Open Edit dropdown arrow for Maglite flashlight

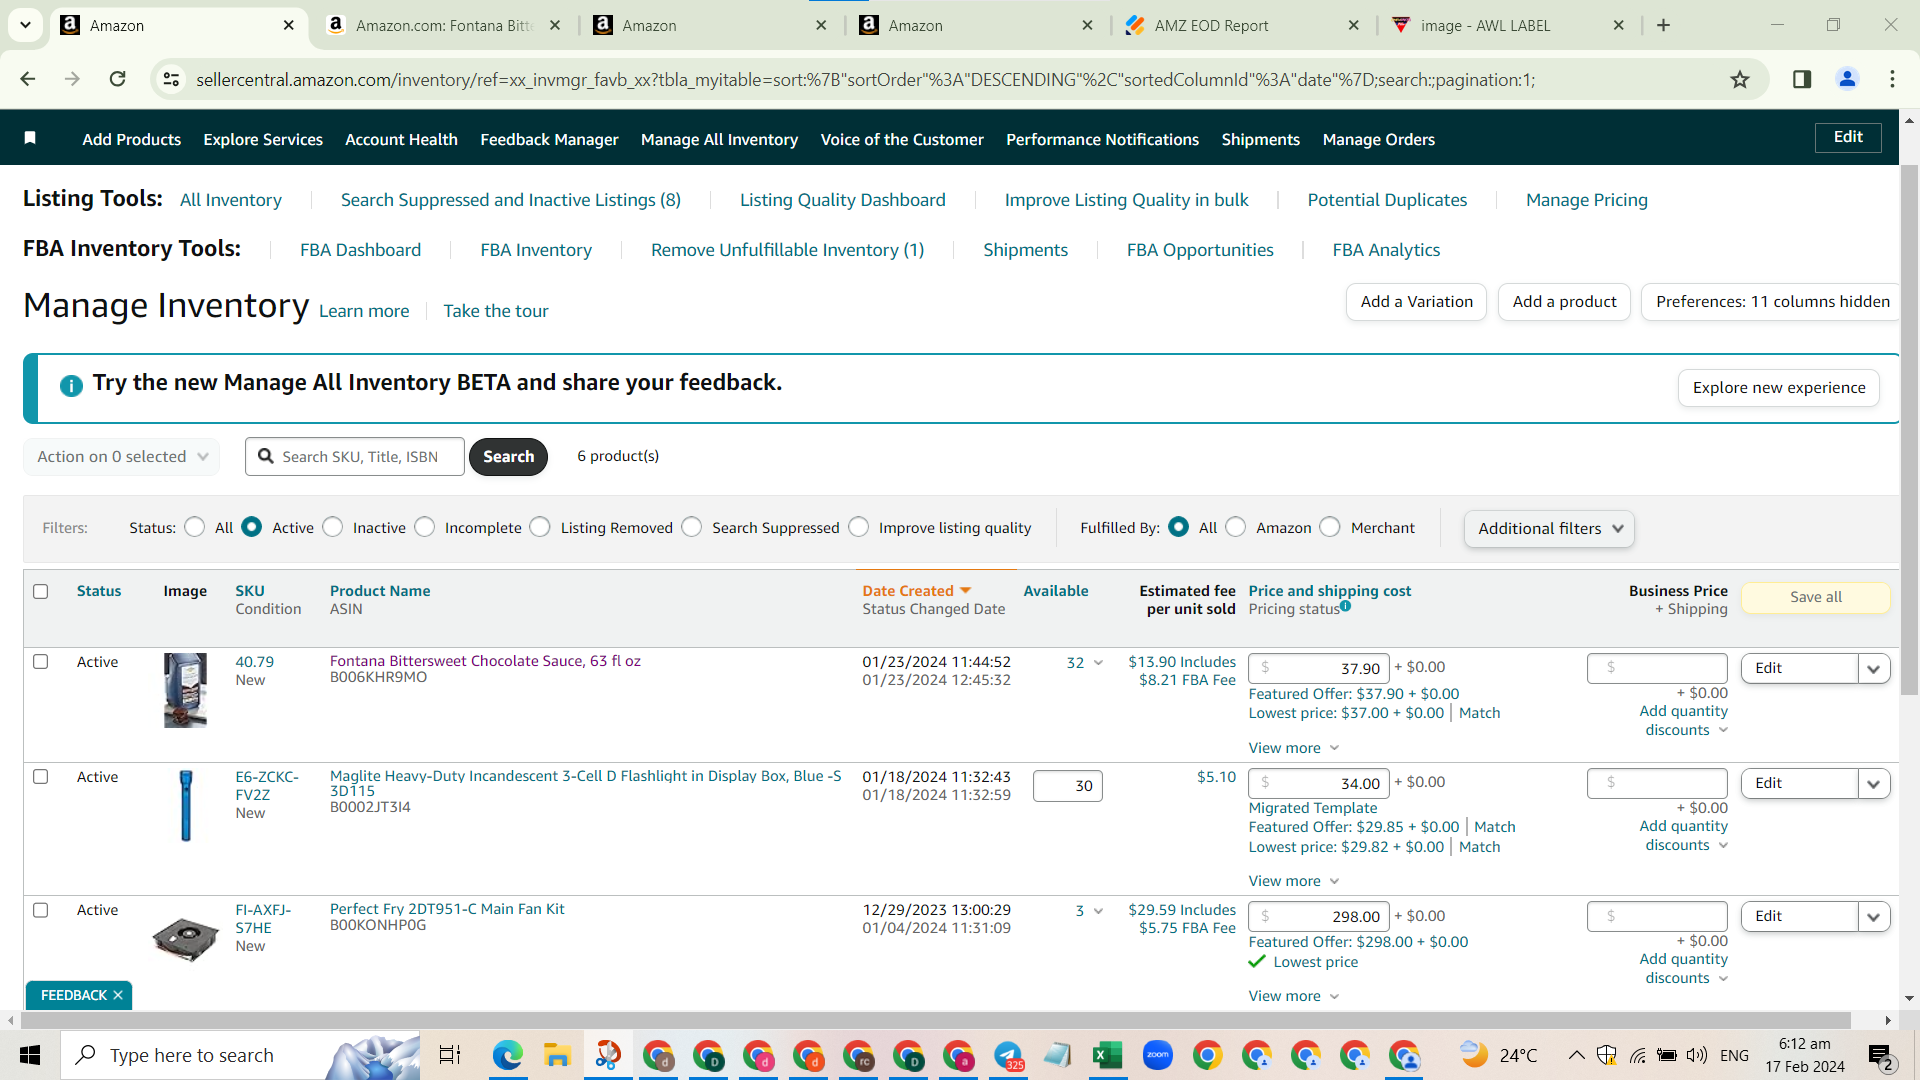1874,783
